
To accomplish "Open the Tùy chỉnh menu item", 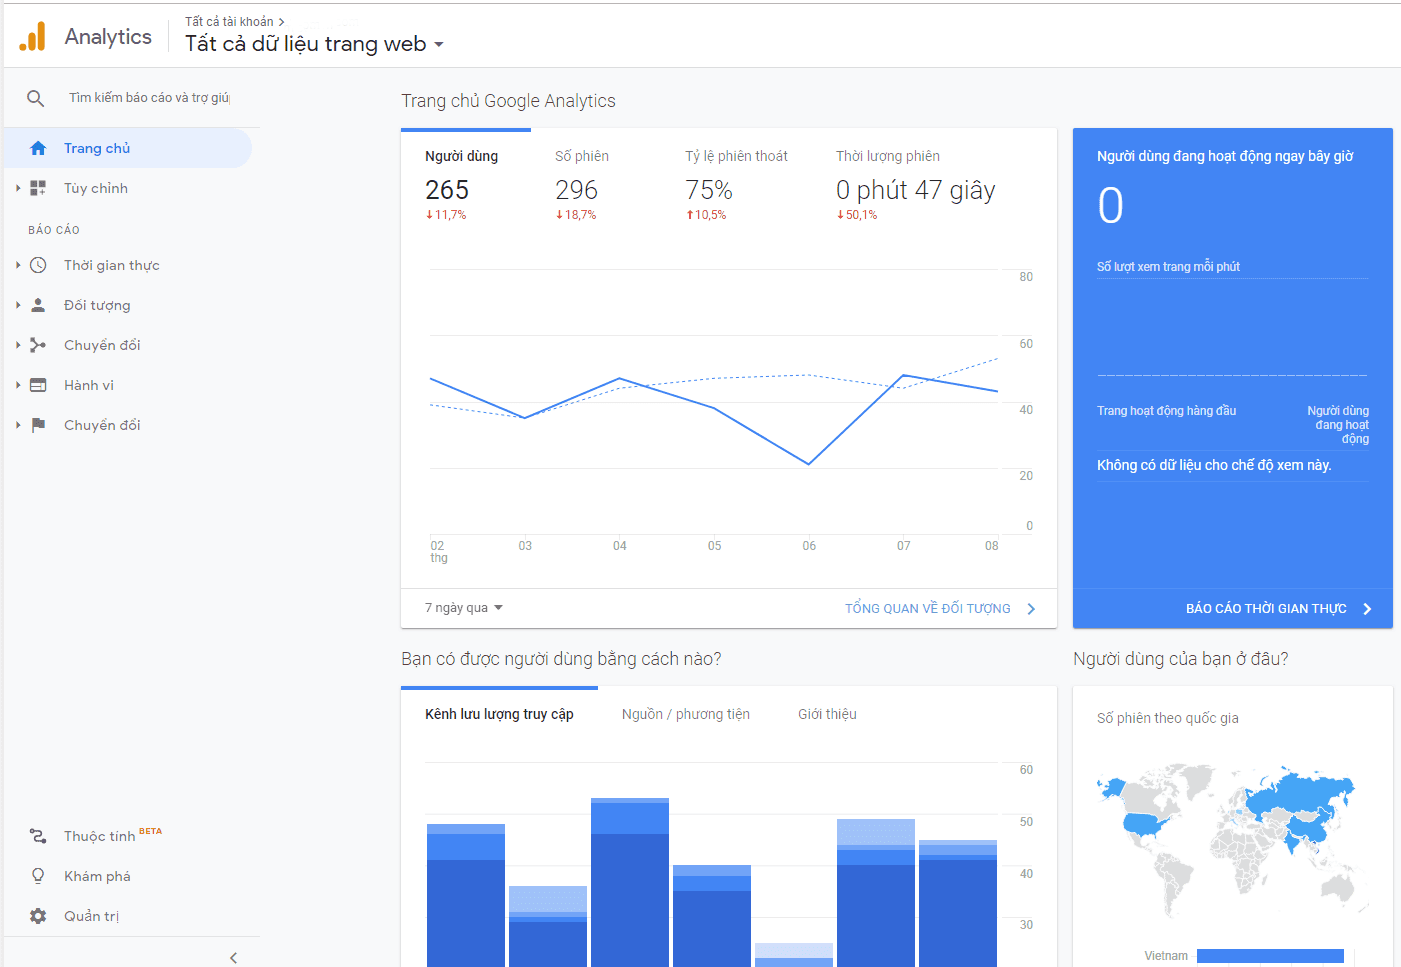I will coord(128,188).
